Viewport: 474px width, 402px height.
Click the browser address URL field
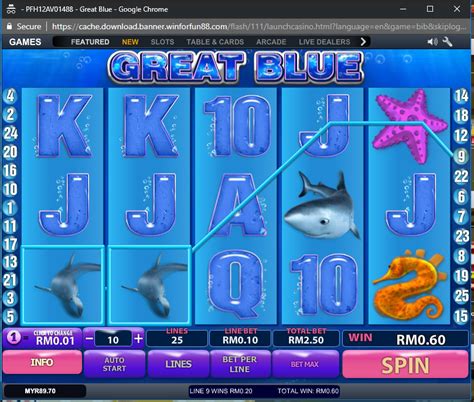pos(259,26)
